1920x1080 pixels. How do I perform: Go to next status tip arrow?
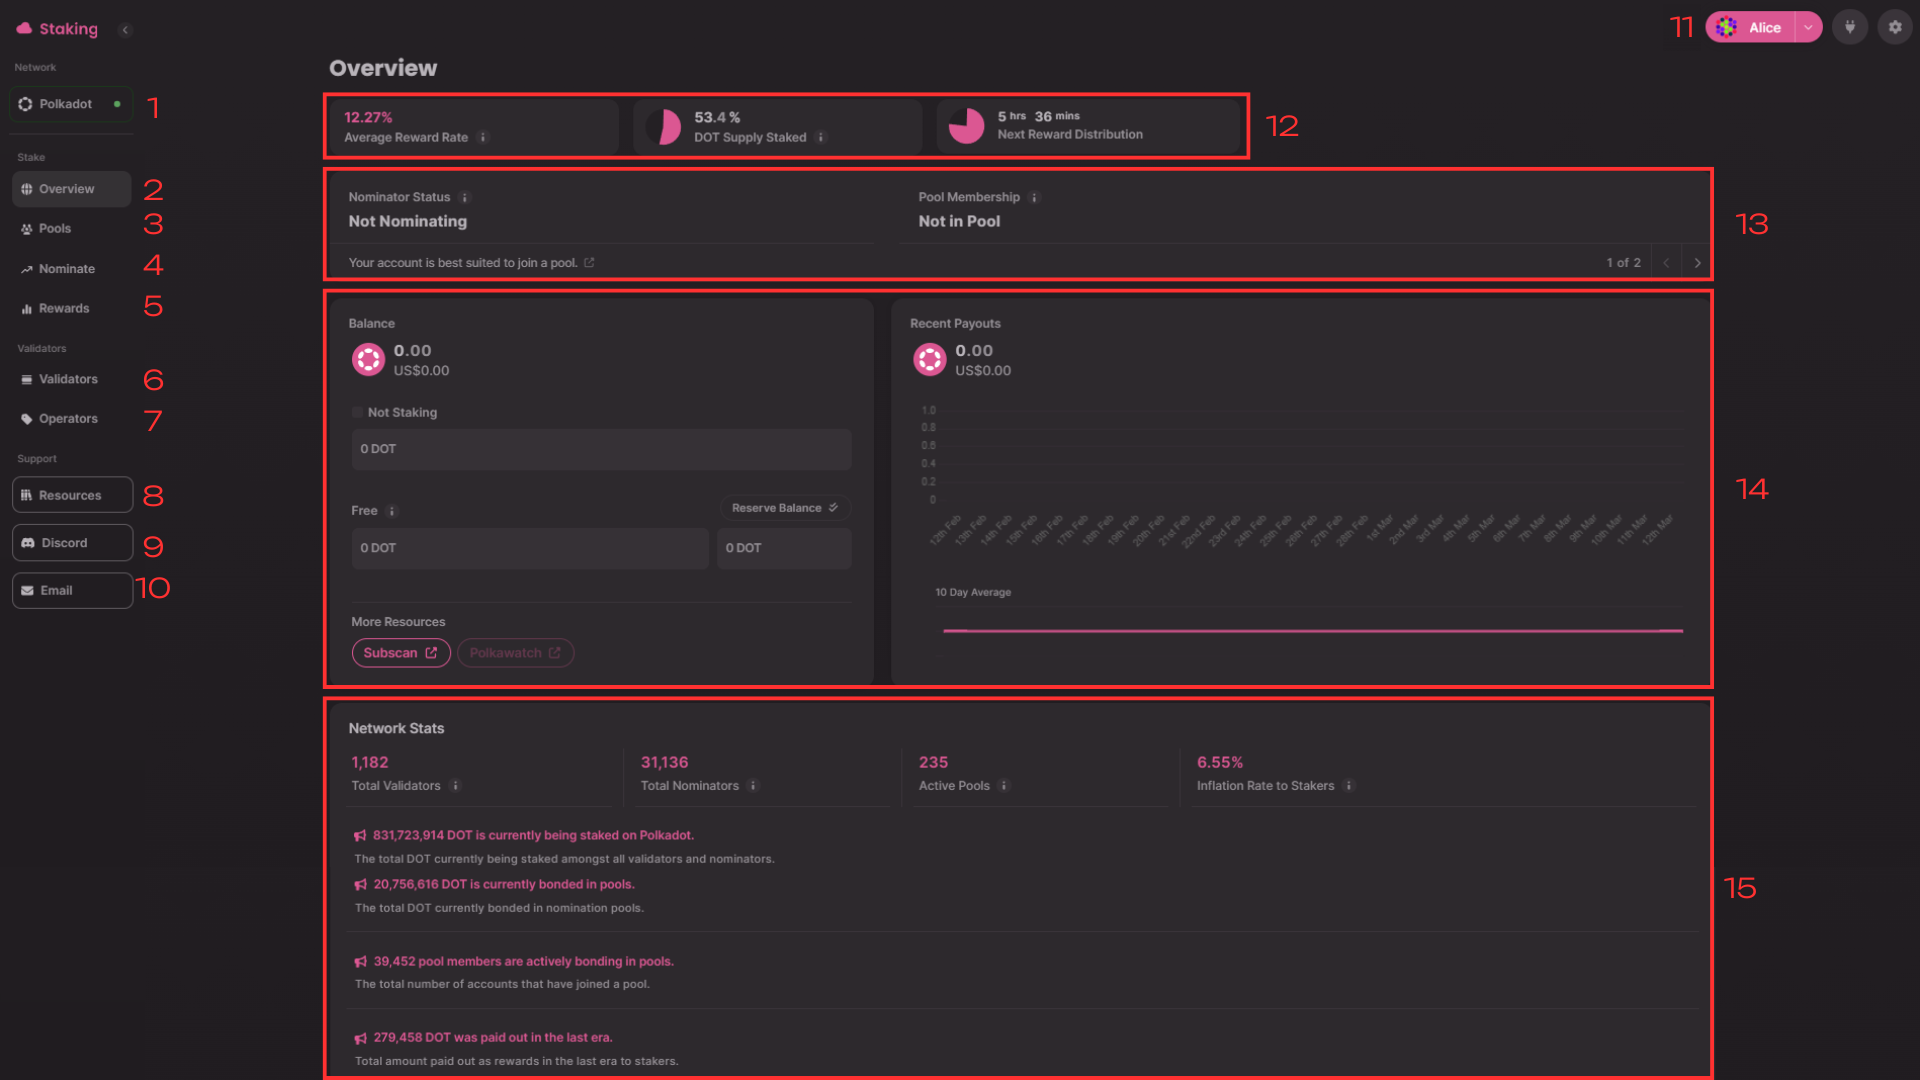(x=1697, y=263)
